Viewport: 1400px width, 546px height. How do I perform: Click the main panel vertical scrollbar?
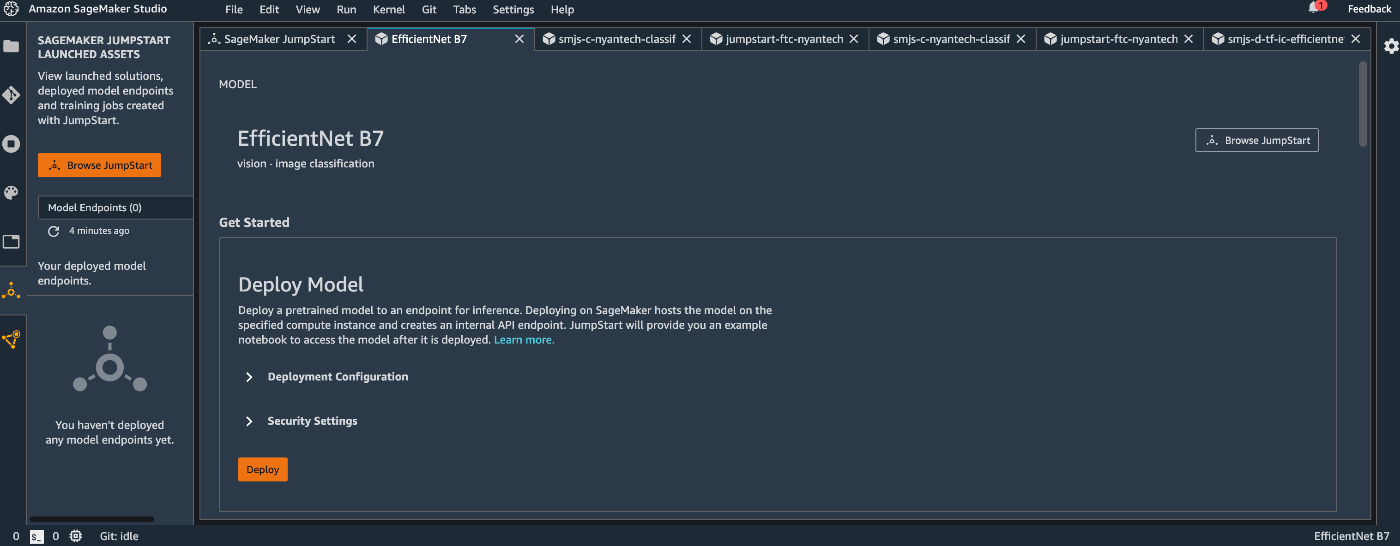point(1362,104)
